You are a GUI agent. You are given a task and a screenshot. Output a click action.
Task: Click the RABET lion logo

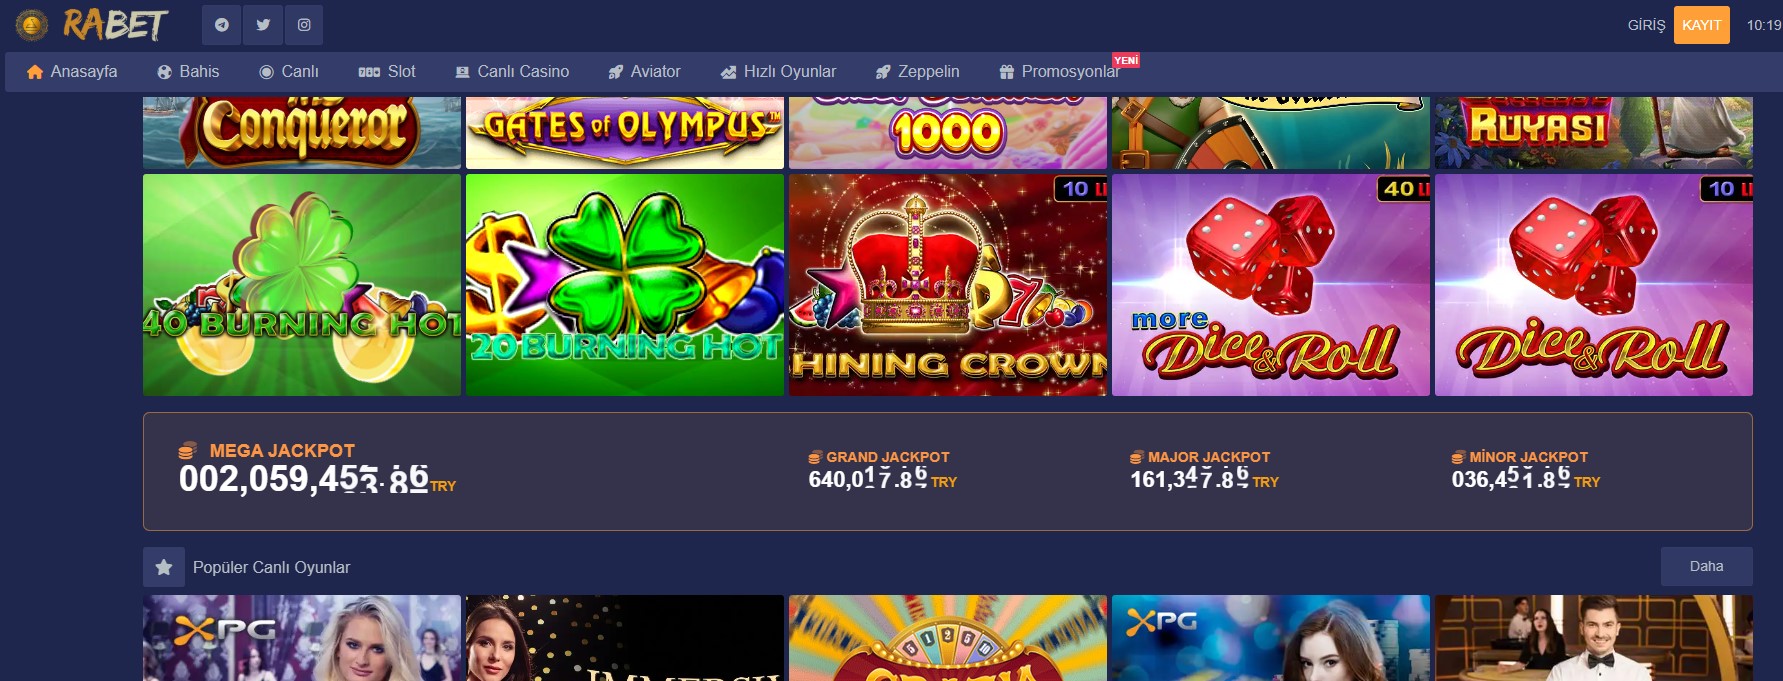click(32, 25)
